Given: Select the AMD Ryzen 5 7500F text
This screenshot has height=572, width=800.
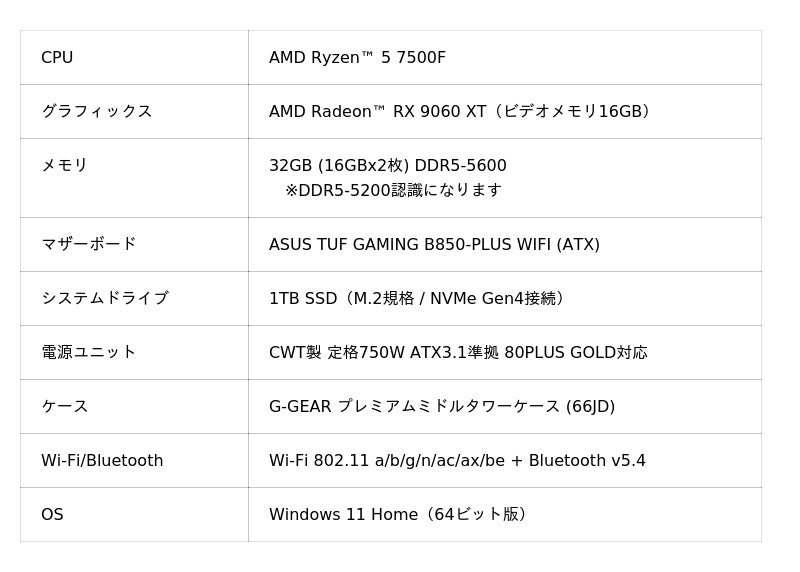Looking at the screenshot, I should (357, 58).
